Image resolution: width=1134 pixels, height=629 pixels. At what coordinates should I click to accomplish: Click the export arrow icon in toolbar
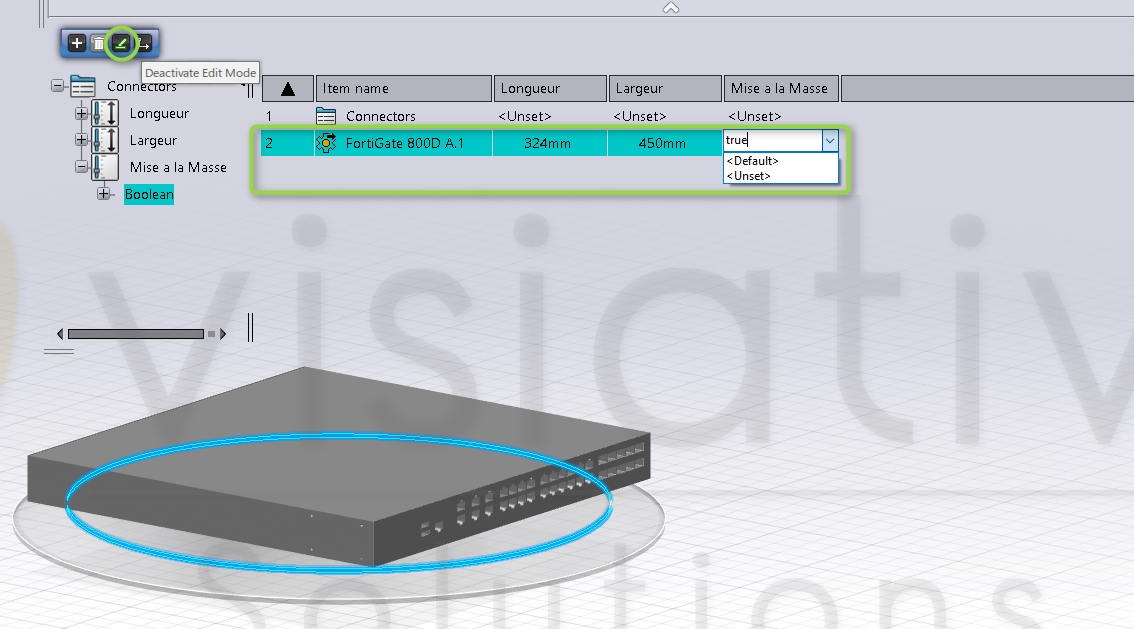coord(143,43)
